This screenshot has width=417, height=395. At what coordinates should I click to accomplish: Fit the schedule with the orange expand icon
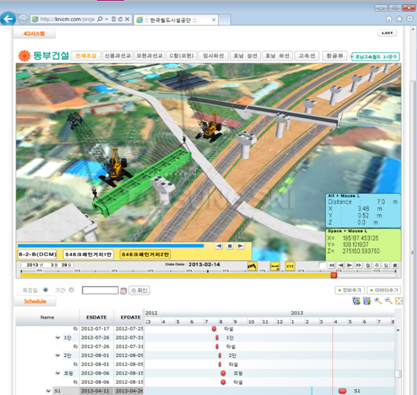click(399, 301)
